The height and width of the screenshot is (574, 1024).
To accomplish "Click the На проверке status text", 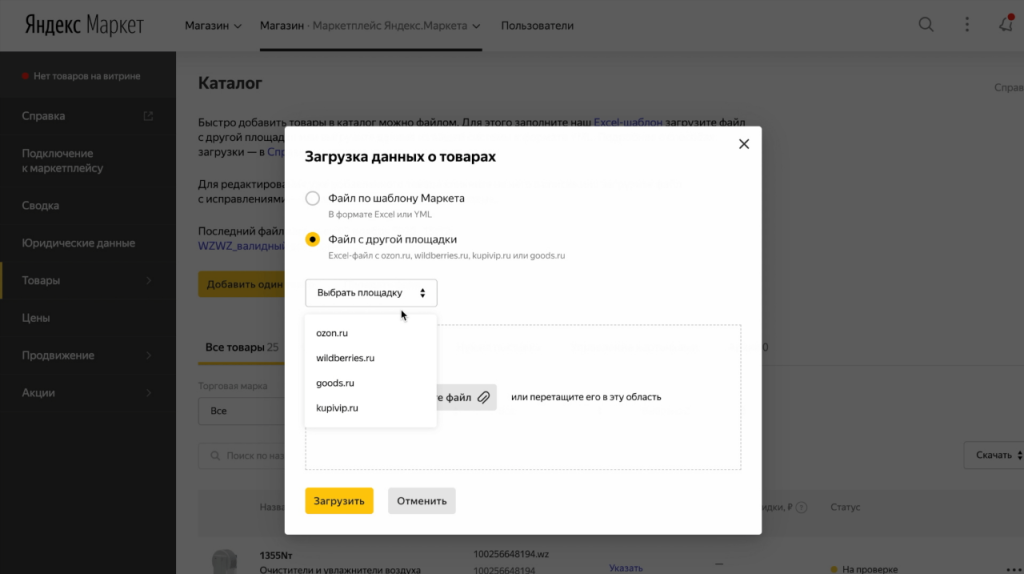I will point(870,569).
